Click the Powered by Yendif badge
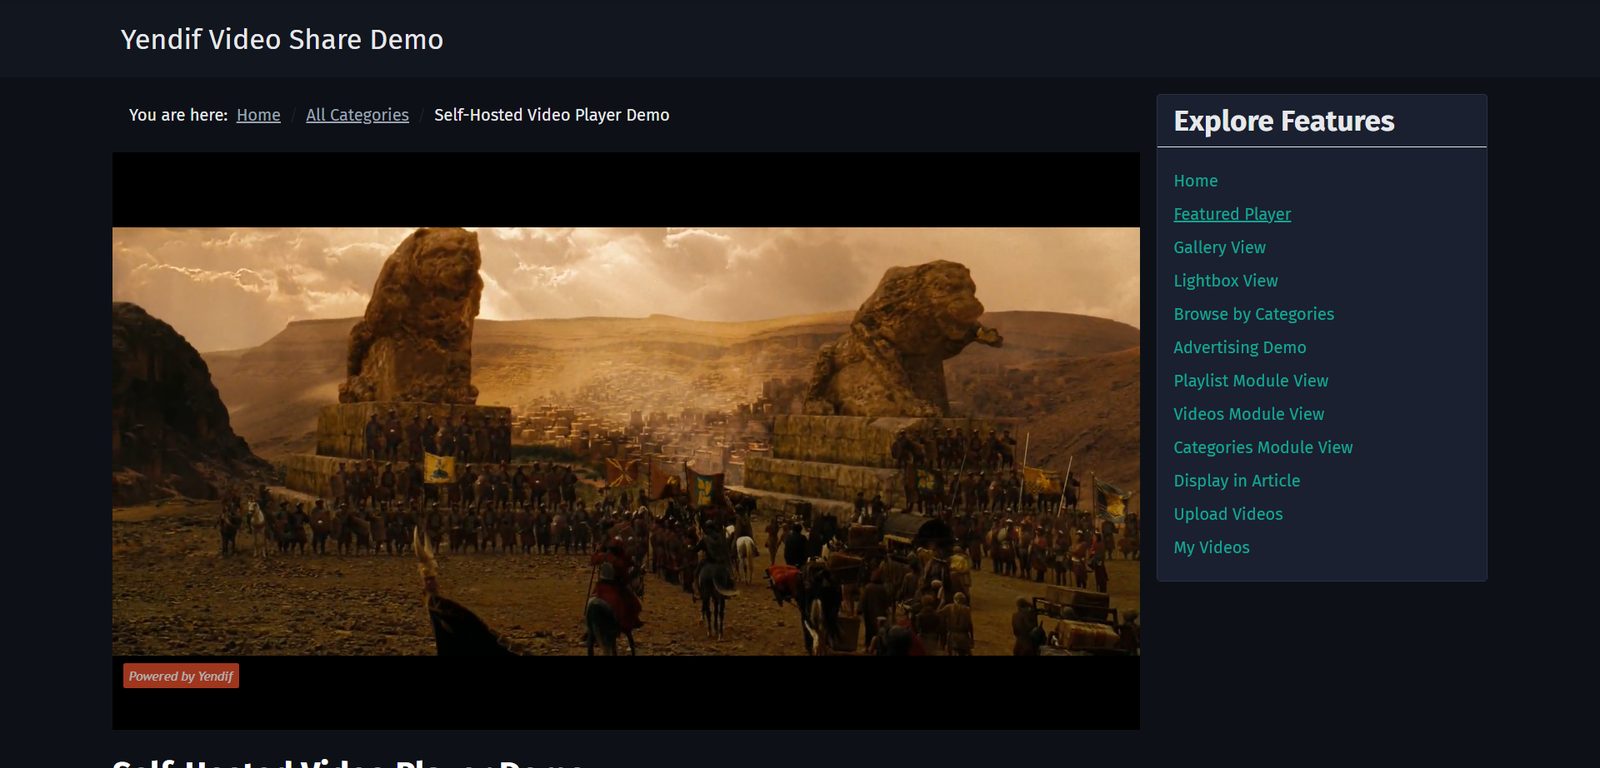This screenshot has height=768, width=1600. [x=181, y=676]
